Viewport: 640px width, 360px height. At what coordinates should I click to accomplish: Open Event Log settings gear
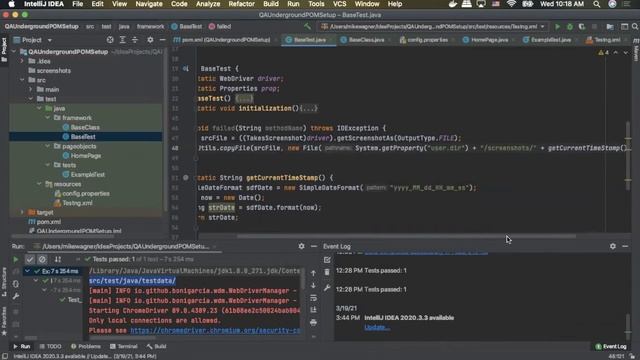(613, 246)
